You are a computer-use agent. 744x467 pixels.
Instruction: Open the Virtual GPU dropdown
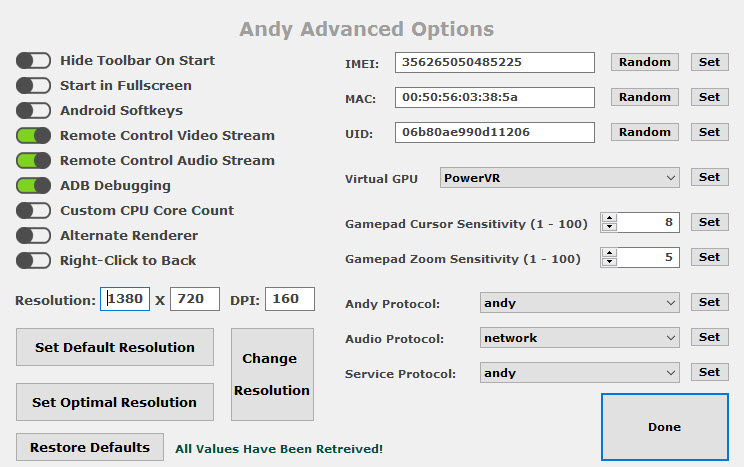point(560,178)
